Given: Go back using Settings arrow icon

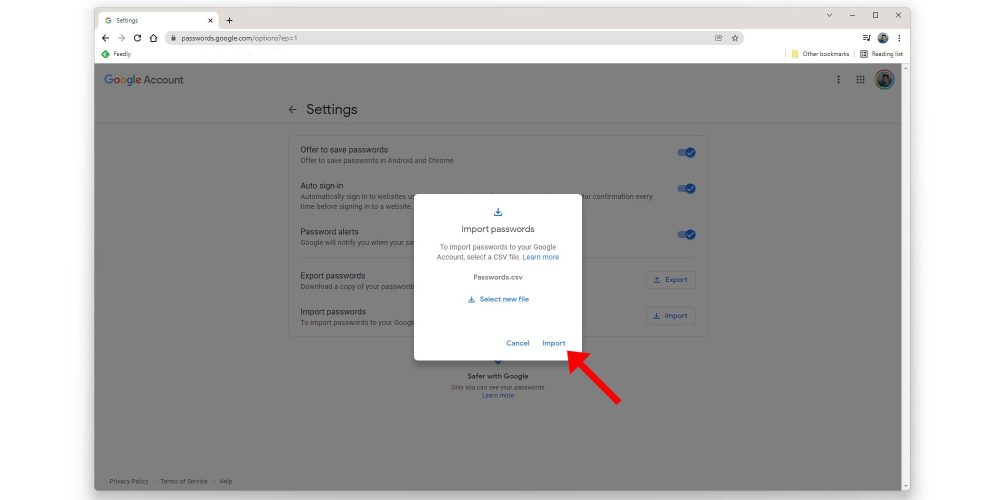Looking at the screenshot, I should click(x=293, y=110).
